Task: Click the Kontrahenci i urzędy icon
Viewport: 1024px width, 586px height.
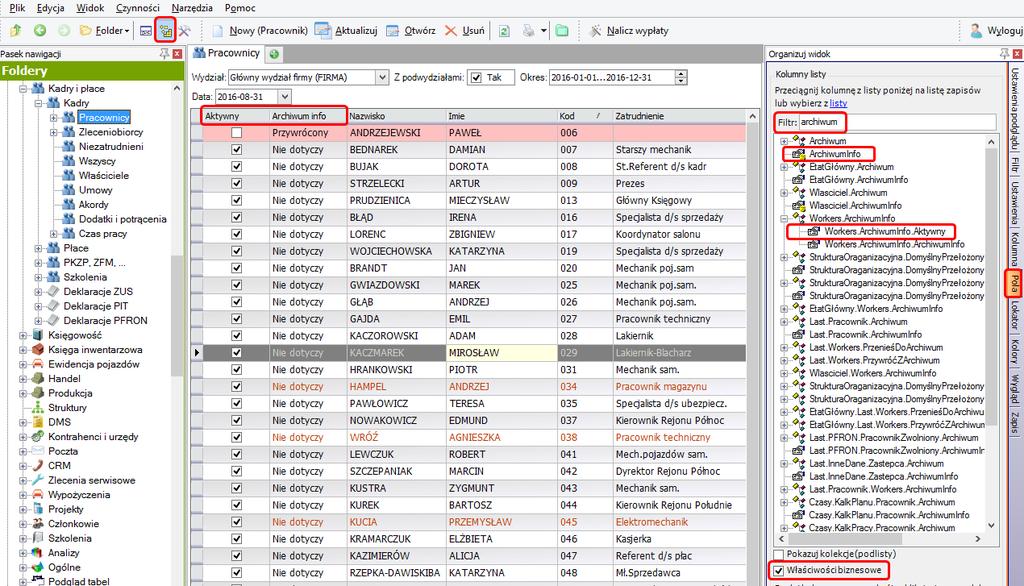Action: coord(38,436)
